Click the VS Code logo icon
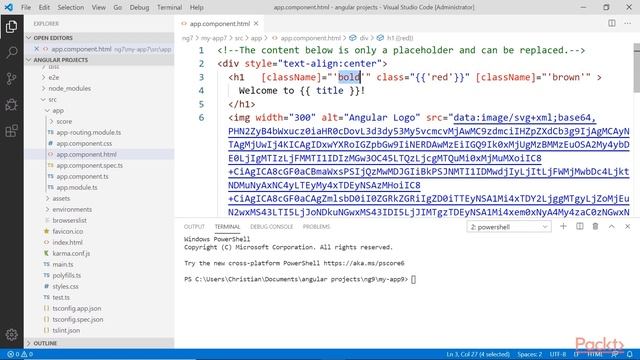The image size is (640, 360). (9, 7)
